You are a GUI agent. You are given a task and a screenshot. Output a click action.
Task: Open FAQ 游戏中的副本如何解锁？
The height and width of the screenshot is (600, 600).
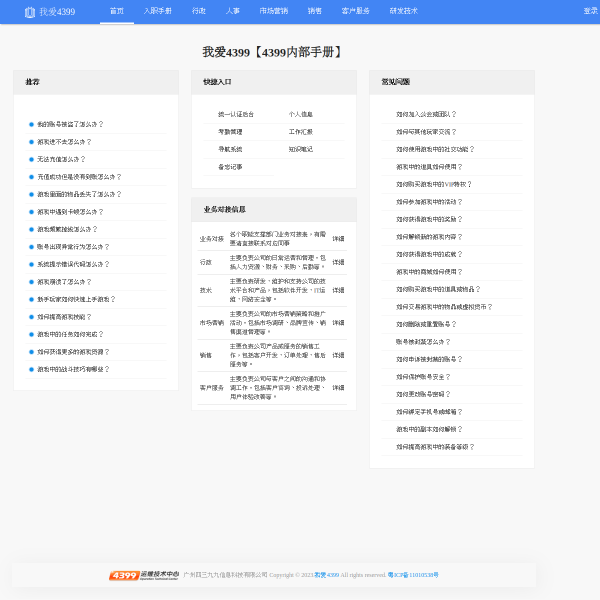(x=429, y=429)
